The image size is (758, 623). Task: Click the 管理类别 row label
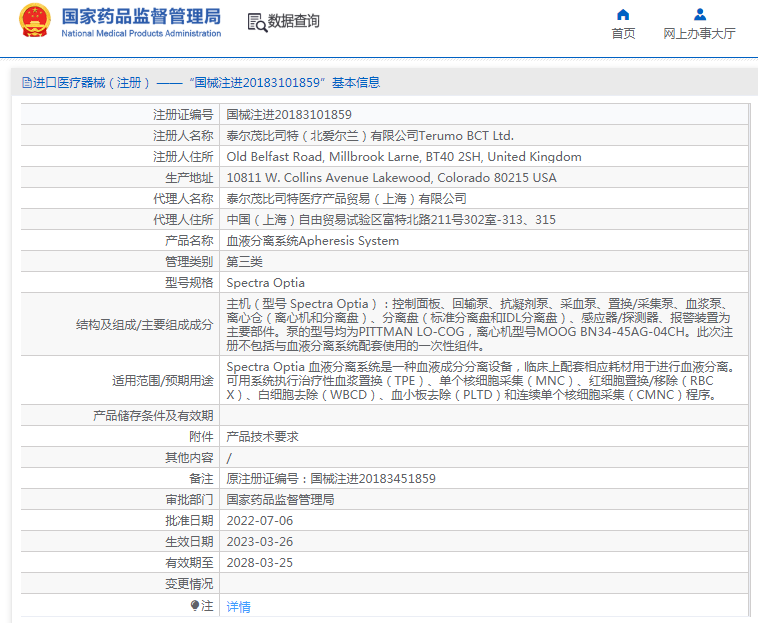tap(189, 262)
